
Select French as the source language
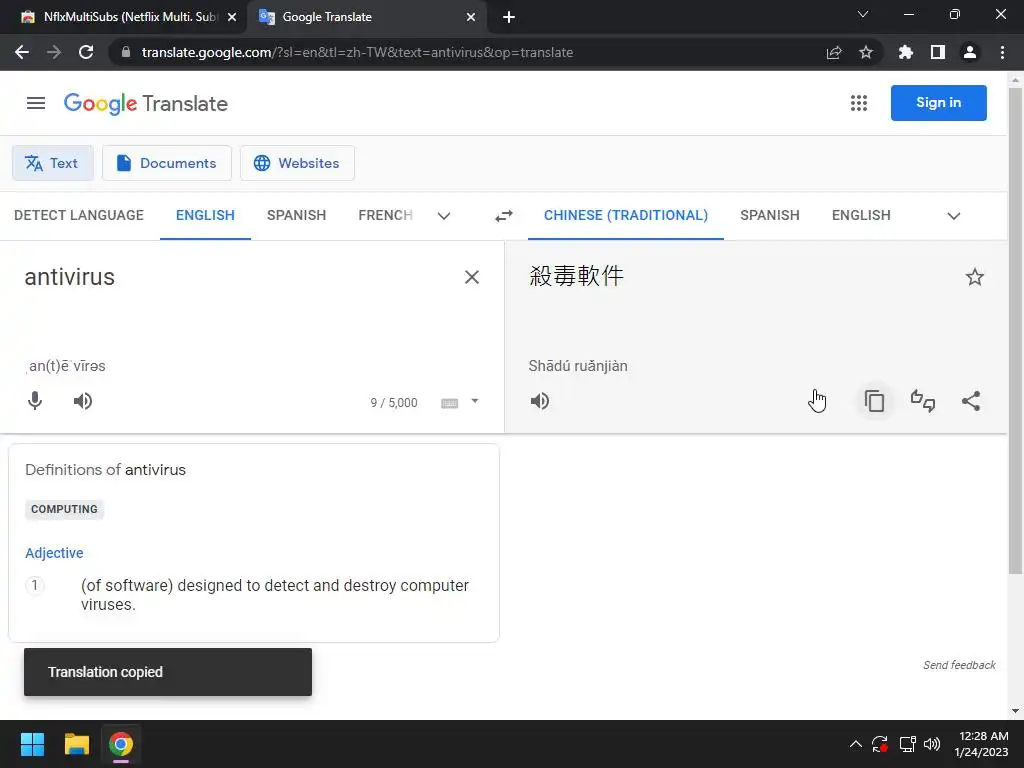pos(385,216)
